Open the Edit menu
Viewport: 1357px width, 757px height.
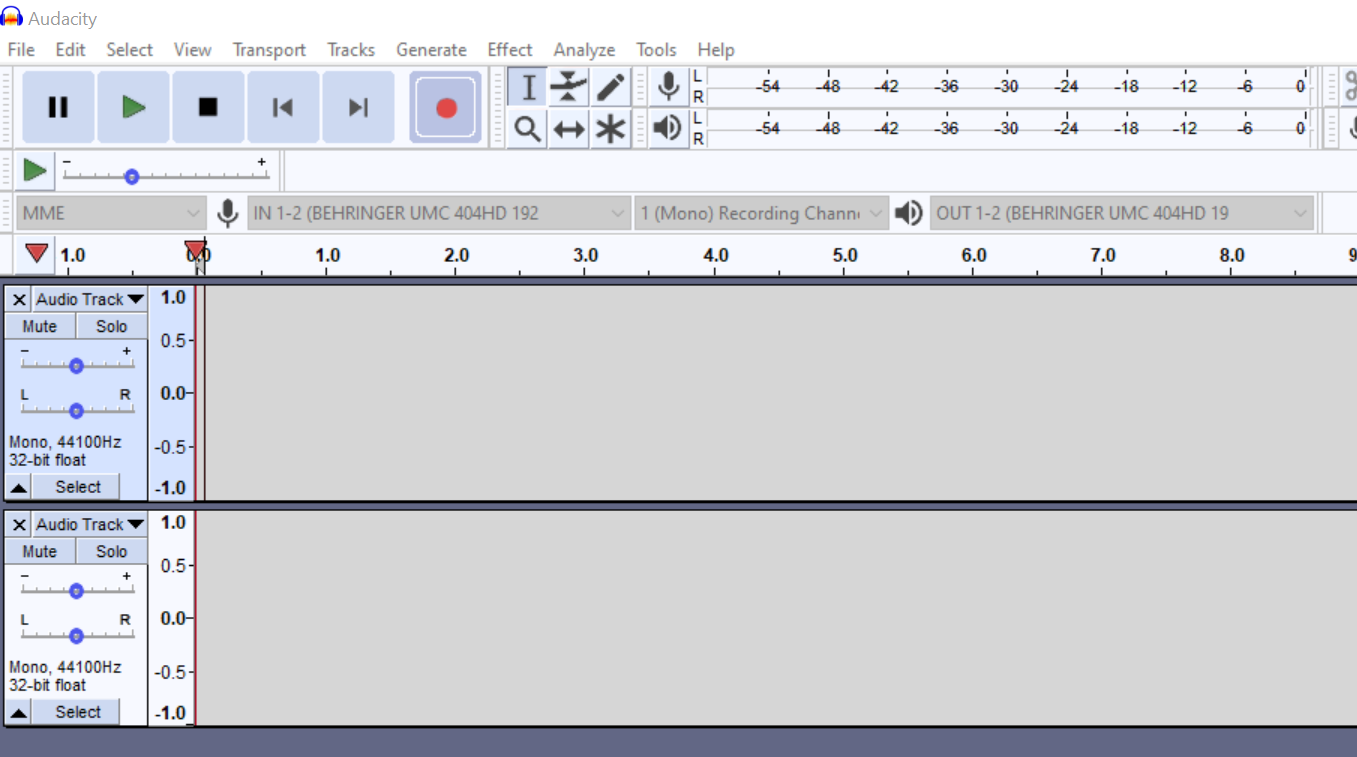coord(70,50)
